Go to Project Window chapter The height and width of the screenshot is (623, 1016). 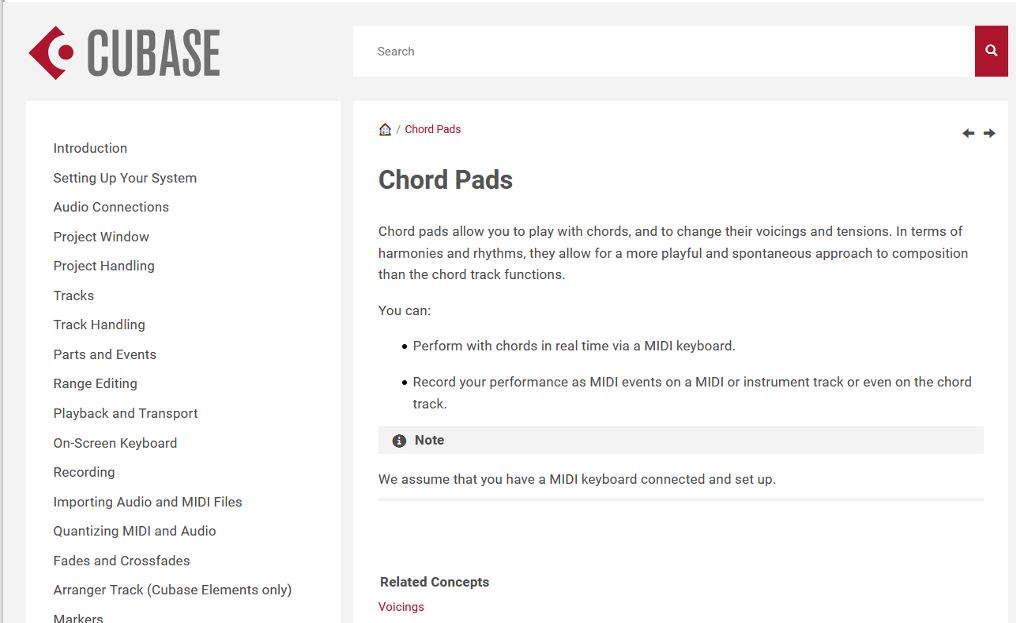coord(101,237)
